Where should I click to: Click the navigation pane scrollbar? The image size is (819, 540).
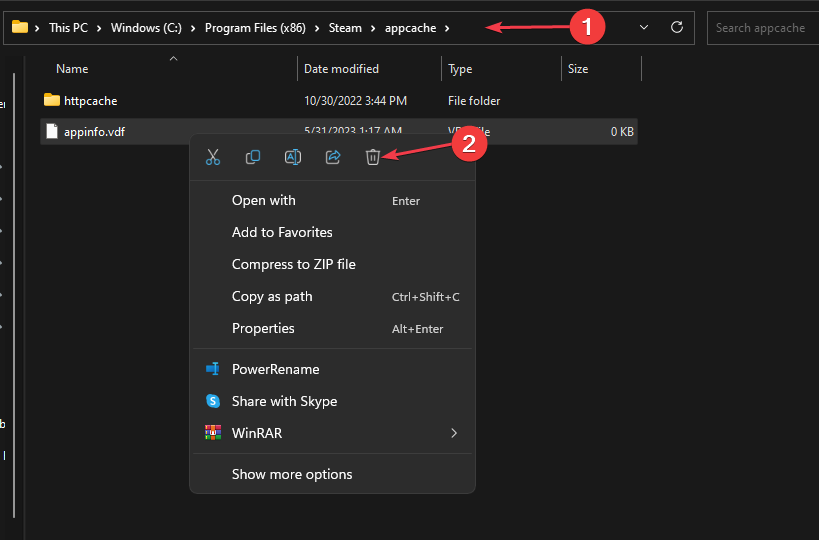[14, 295]
